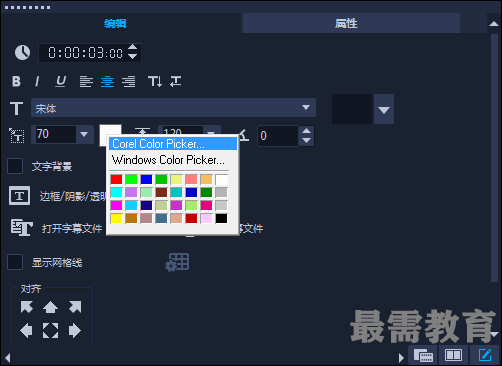This screenshot has height=366, width=502.
Task: Click the 打开字幕文件 label
Action: (x=72, y=228)
